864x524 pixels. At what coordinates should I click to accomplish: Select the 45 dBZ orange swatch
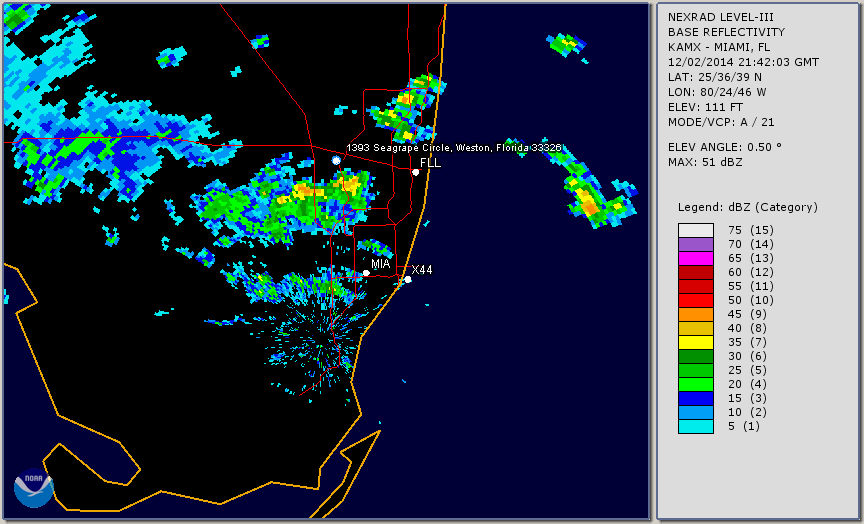696,315
